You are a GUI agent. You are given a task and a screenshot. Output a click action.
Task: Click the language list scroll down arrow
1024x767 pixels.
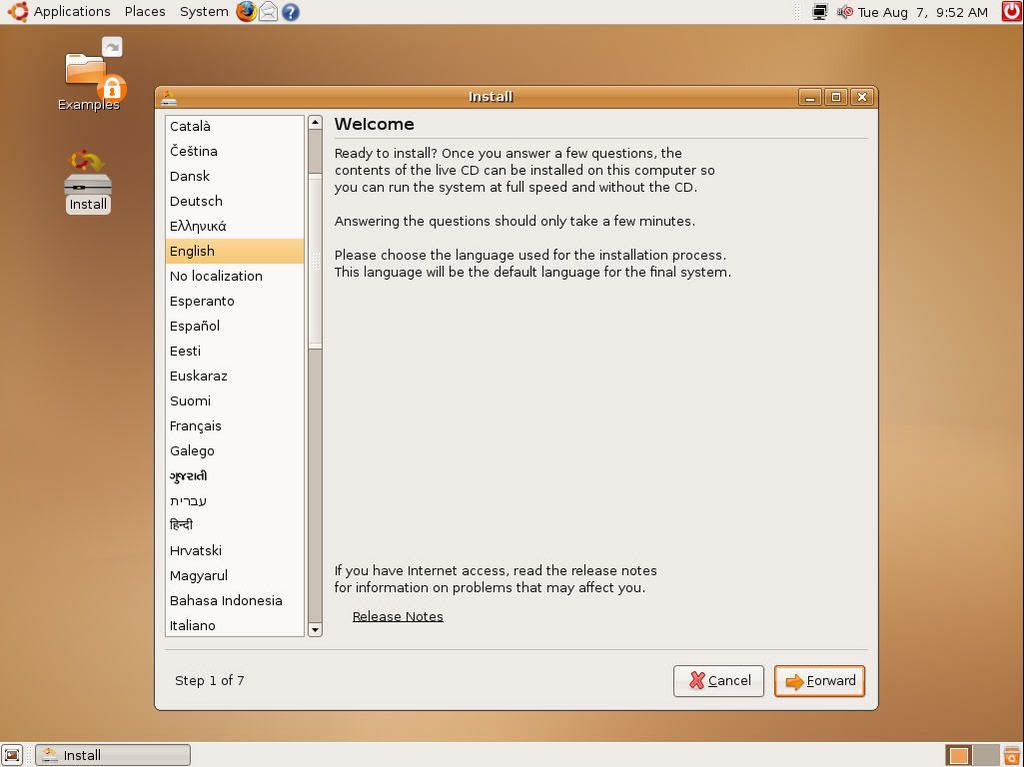click(315, 630)
